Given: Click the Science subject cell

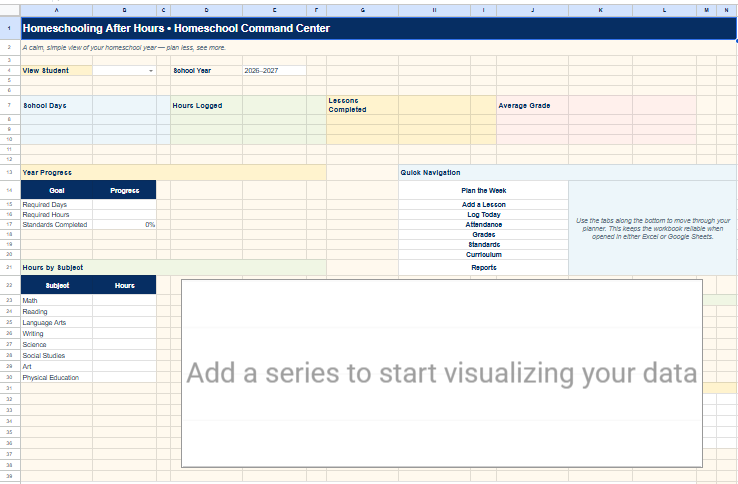Looking at the screenshot, I should click(56, 344).
